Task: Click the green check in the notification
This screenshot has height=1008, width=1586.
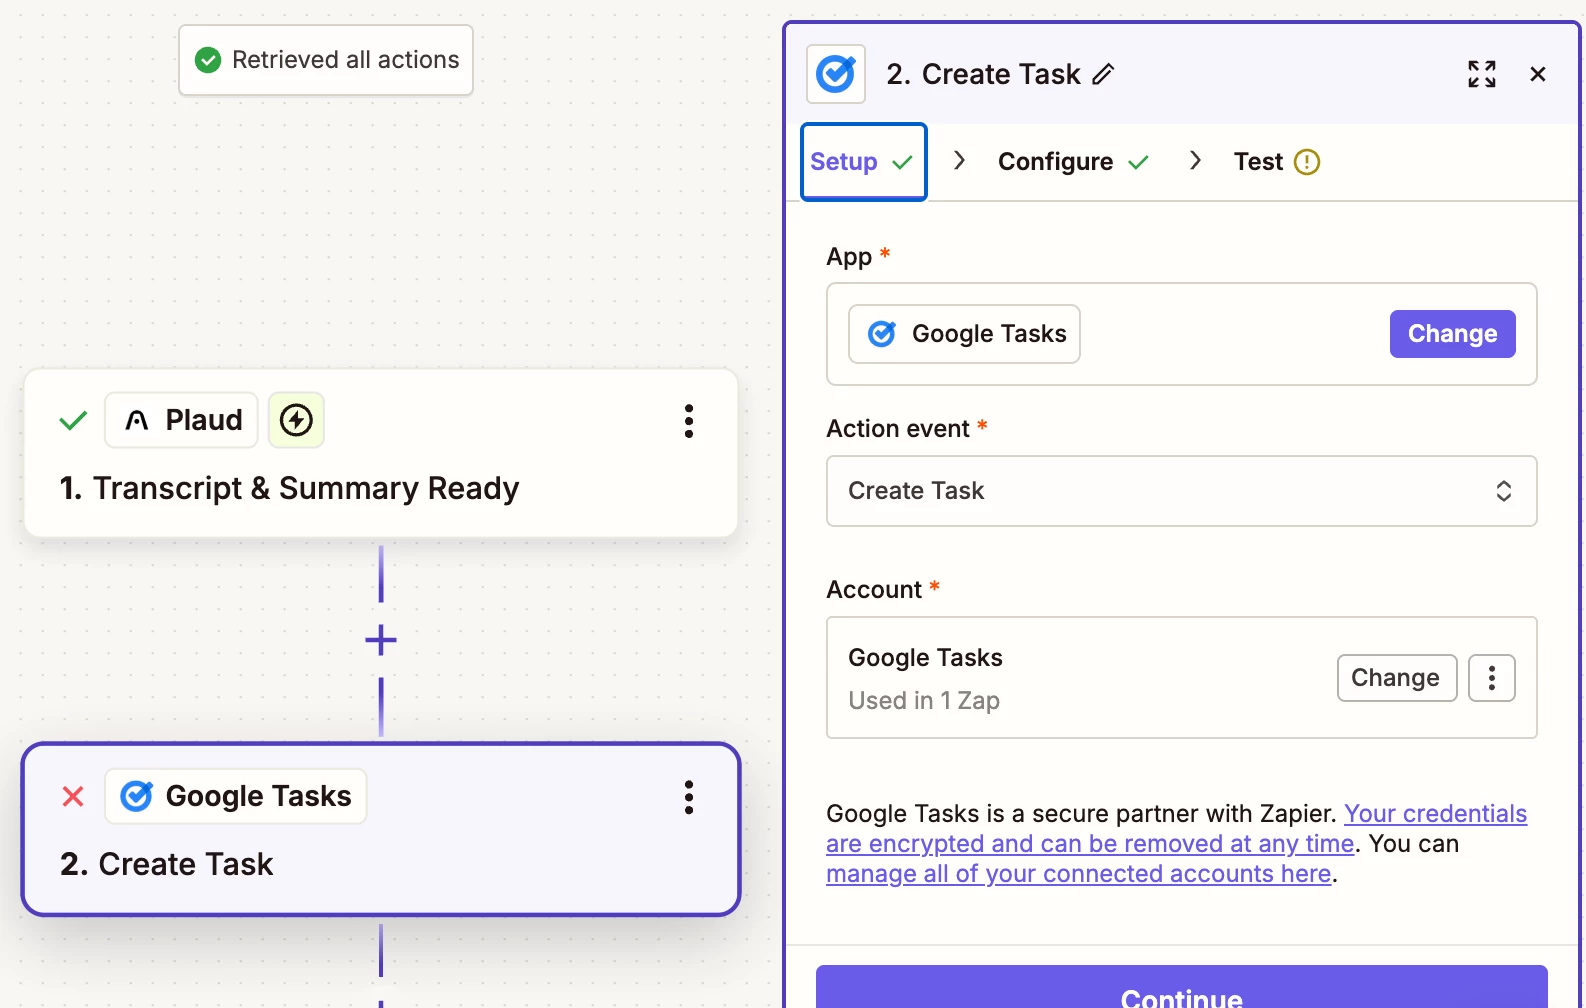Action: [208, 60]
